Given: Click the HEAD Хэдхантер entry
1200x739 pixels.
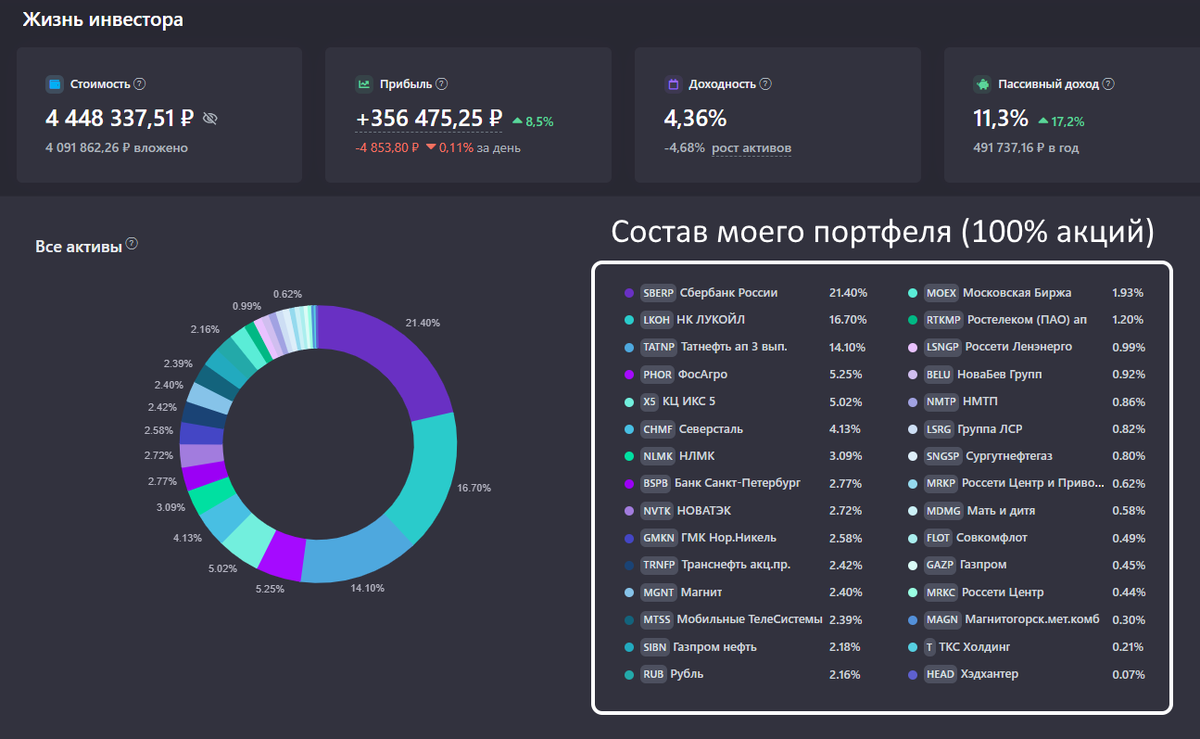Looking at the screenshot, I should click(x=1027, y=674).
